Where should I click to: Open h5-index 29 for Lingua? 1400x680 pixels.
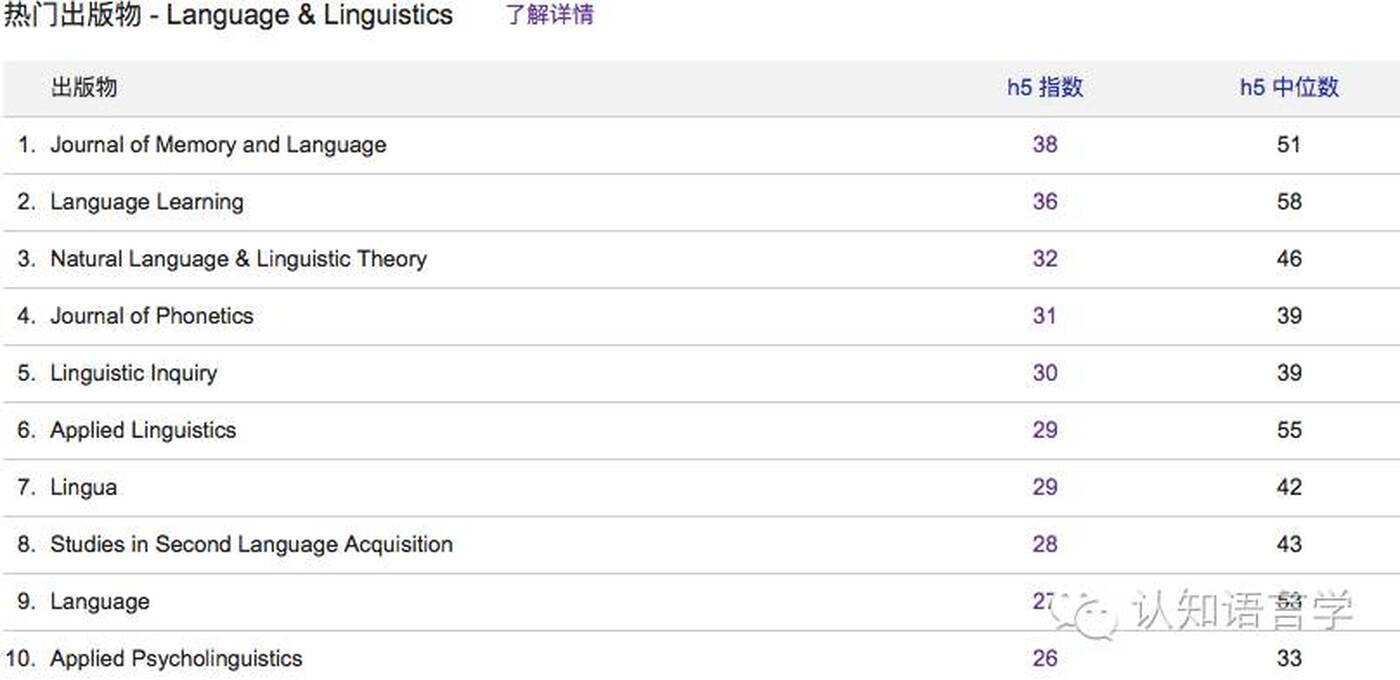pos(1045,487)
